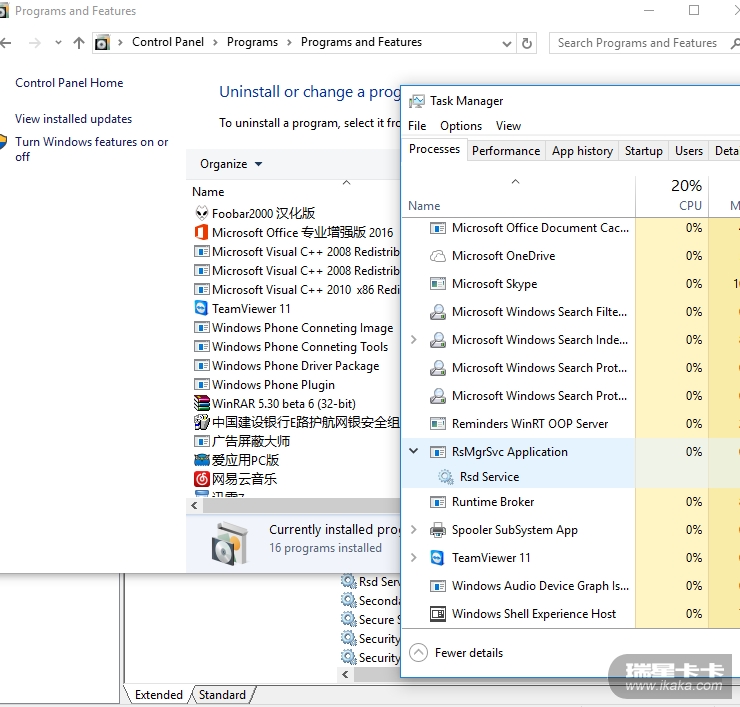Open Turn Windows features on or off

tap(92, 149)
